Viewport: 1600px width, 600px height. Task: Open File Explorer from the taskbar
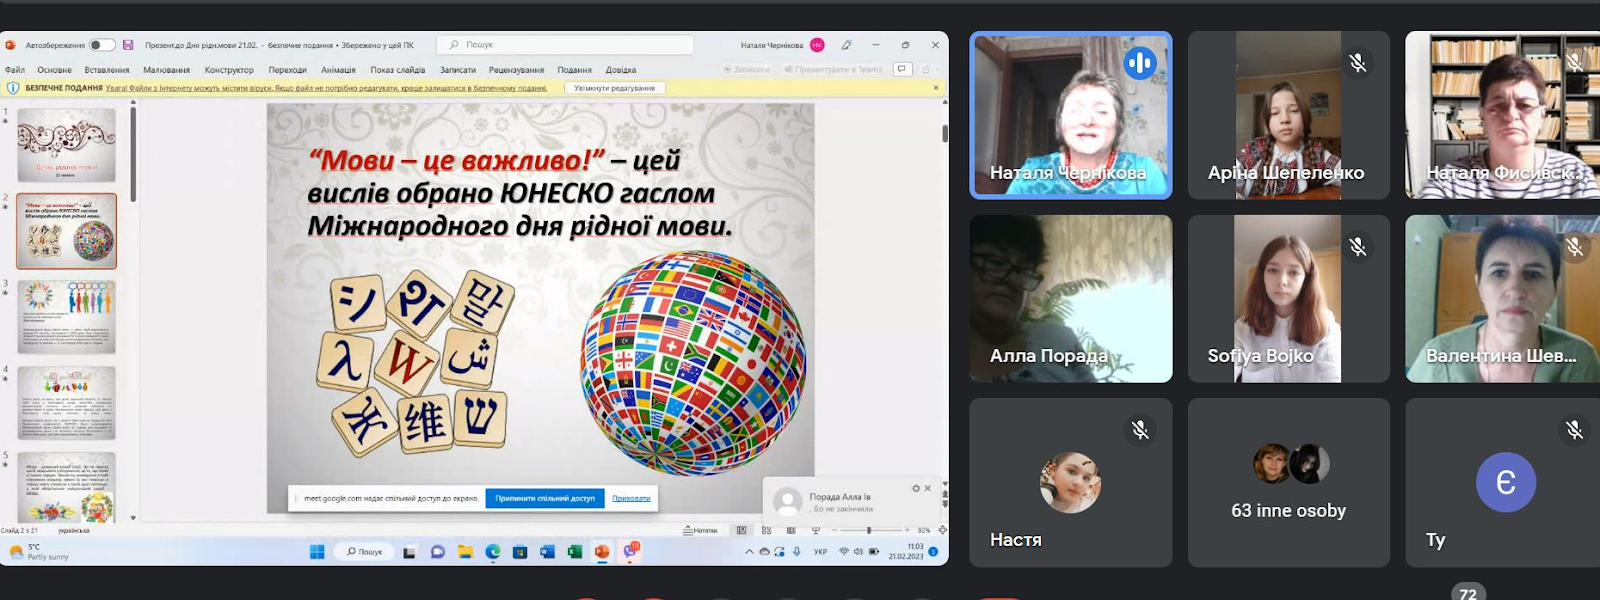click(x=465, y=551)
